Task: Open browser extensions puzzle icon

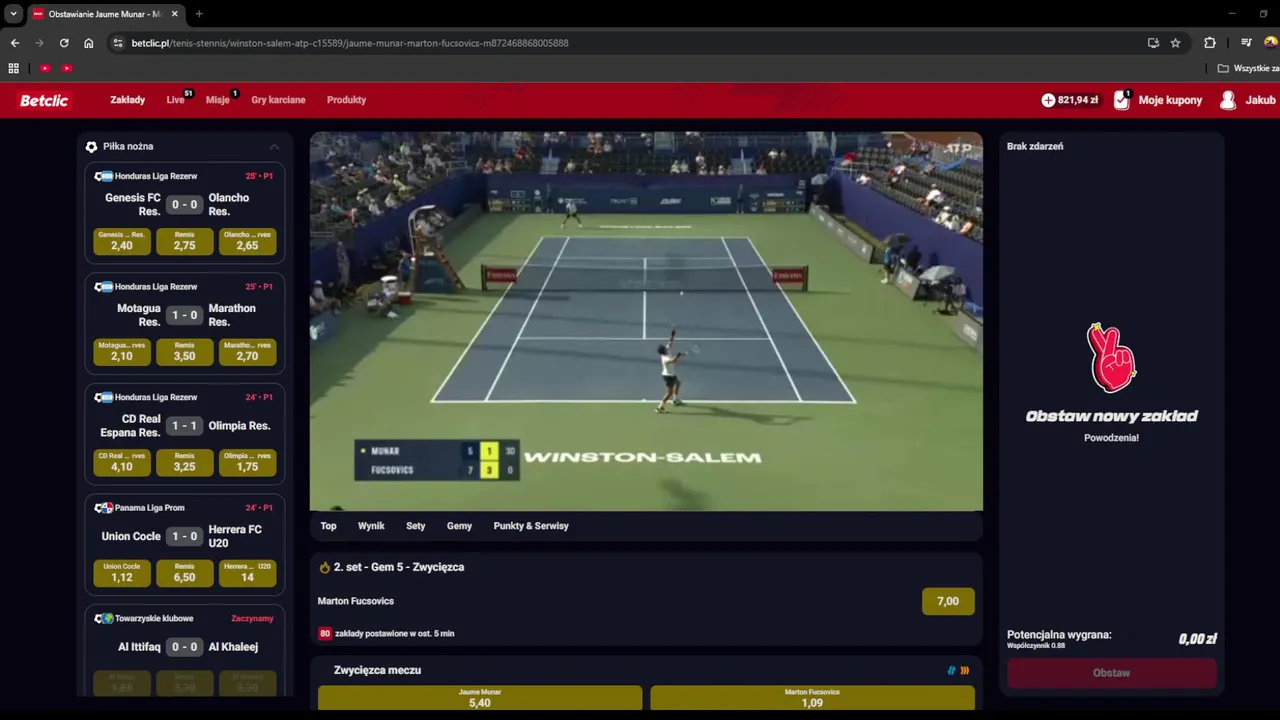Action: point(1210,43)
